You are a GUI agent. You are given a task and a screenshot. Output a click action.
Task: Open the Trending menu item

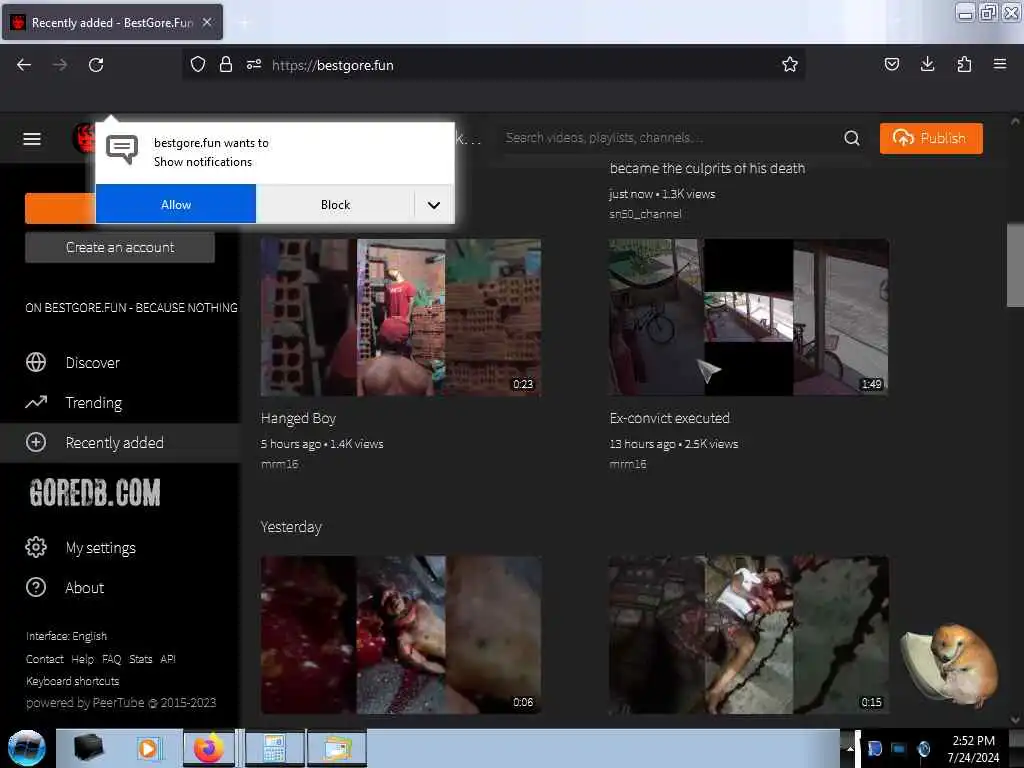(94, 402)
